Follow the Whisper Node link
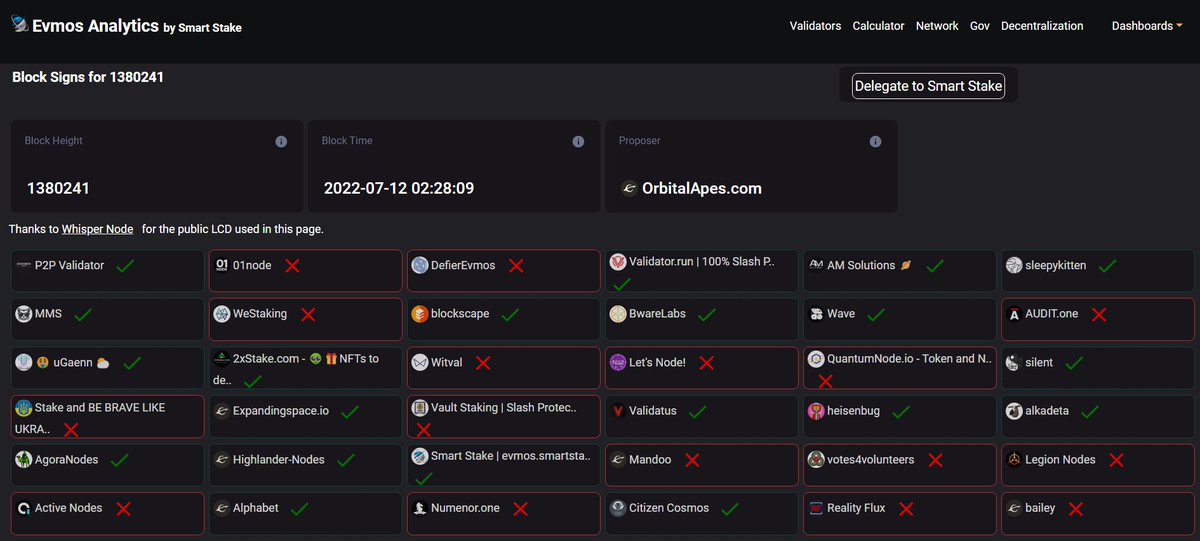The width and height of the screenshot is (1200, 541). [x=97, y=229]
